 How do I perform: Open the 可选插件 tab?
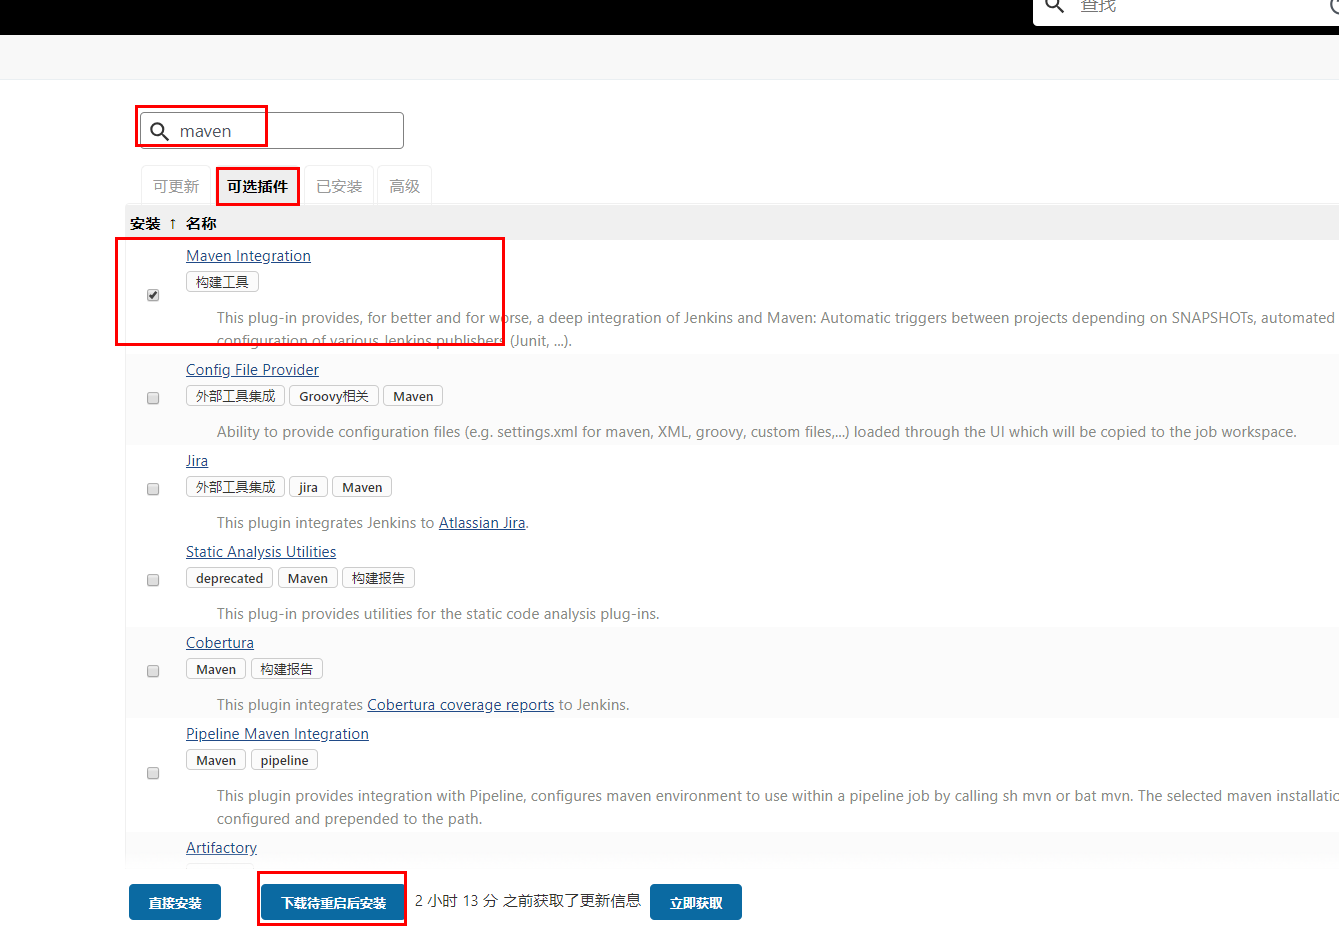257,186
